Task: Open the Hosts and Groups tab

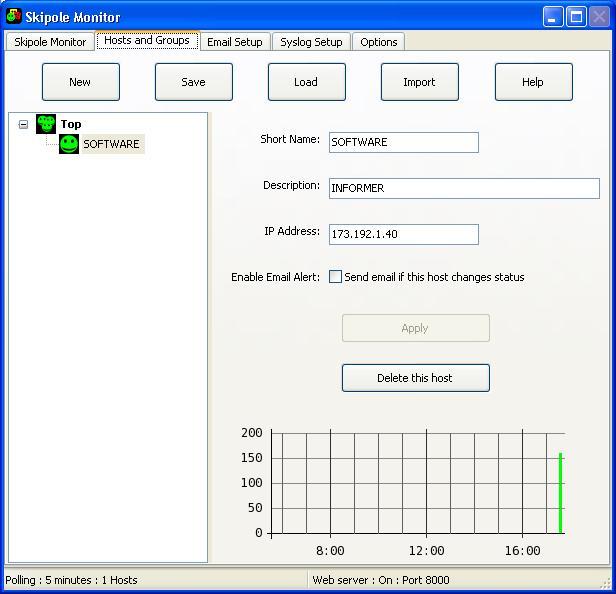Action: point(147,40)
